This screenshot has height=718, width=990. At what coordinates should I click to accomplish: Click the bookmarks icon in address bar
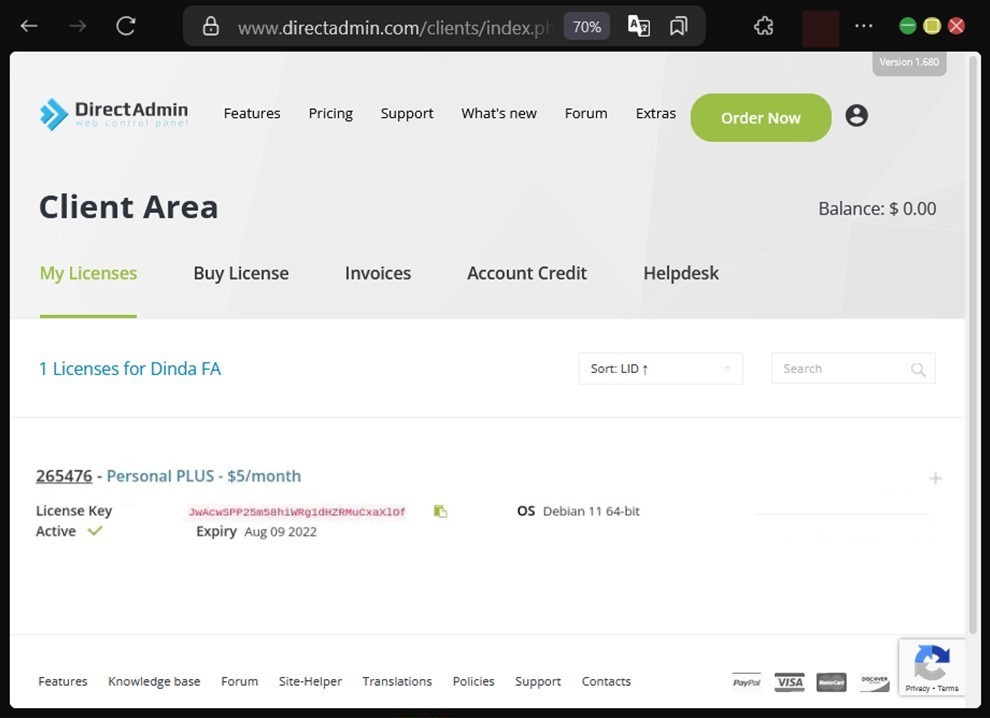click(x=679, y=27)
